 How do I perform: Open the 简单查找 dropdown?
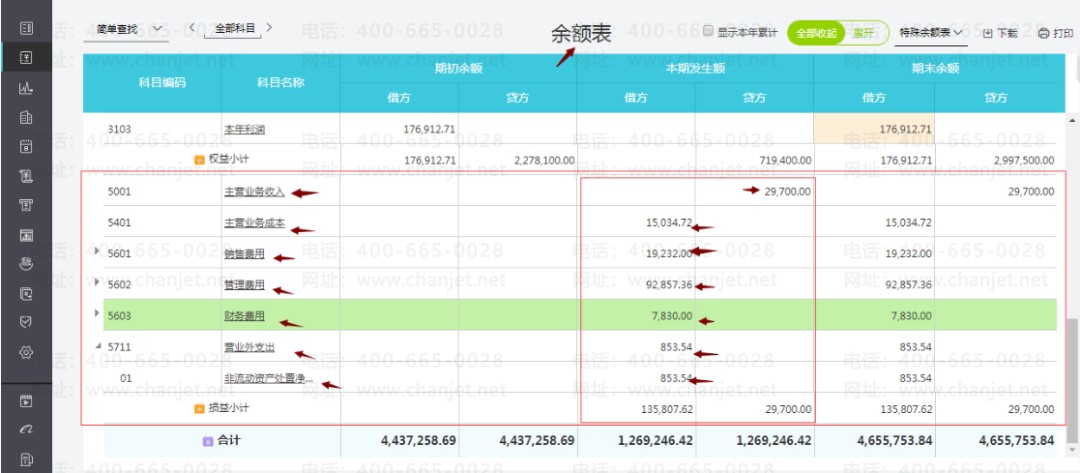(x=125, y=29)
